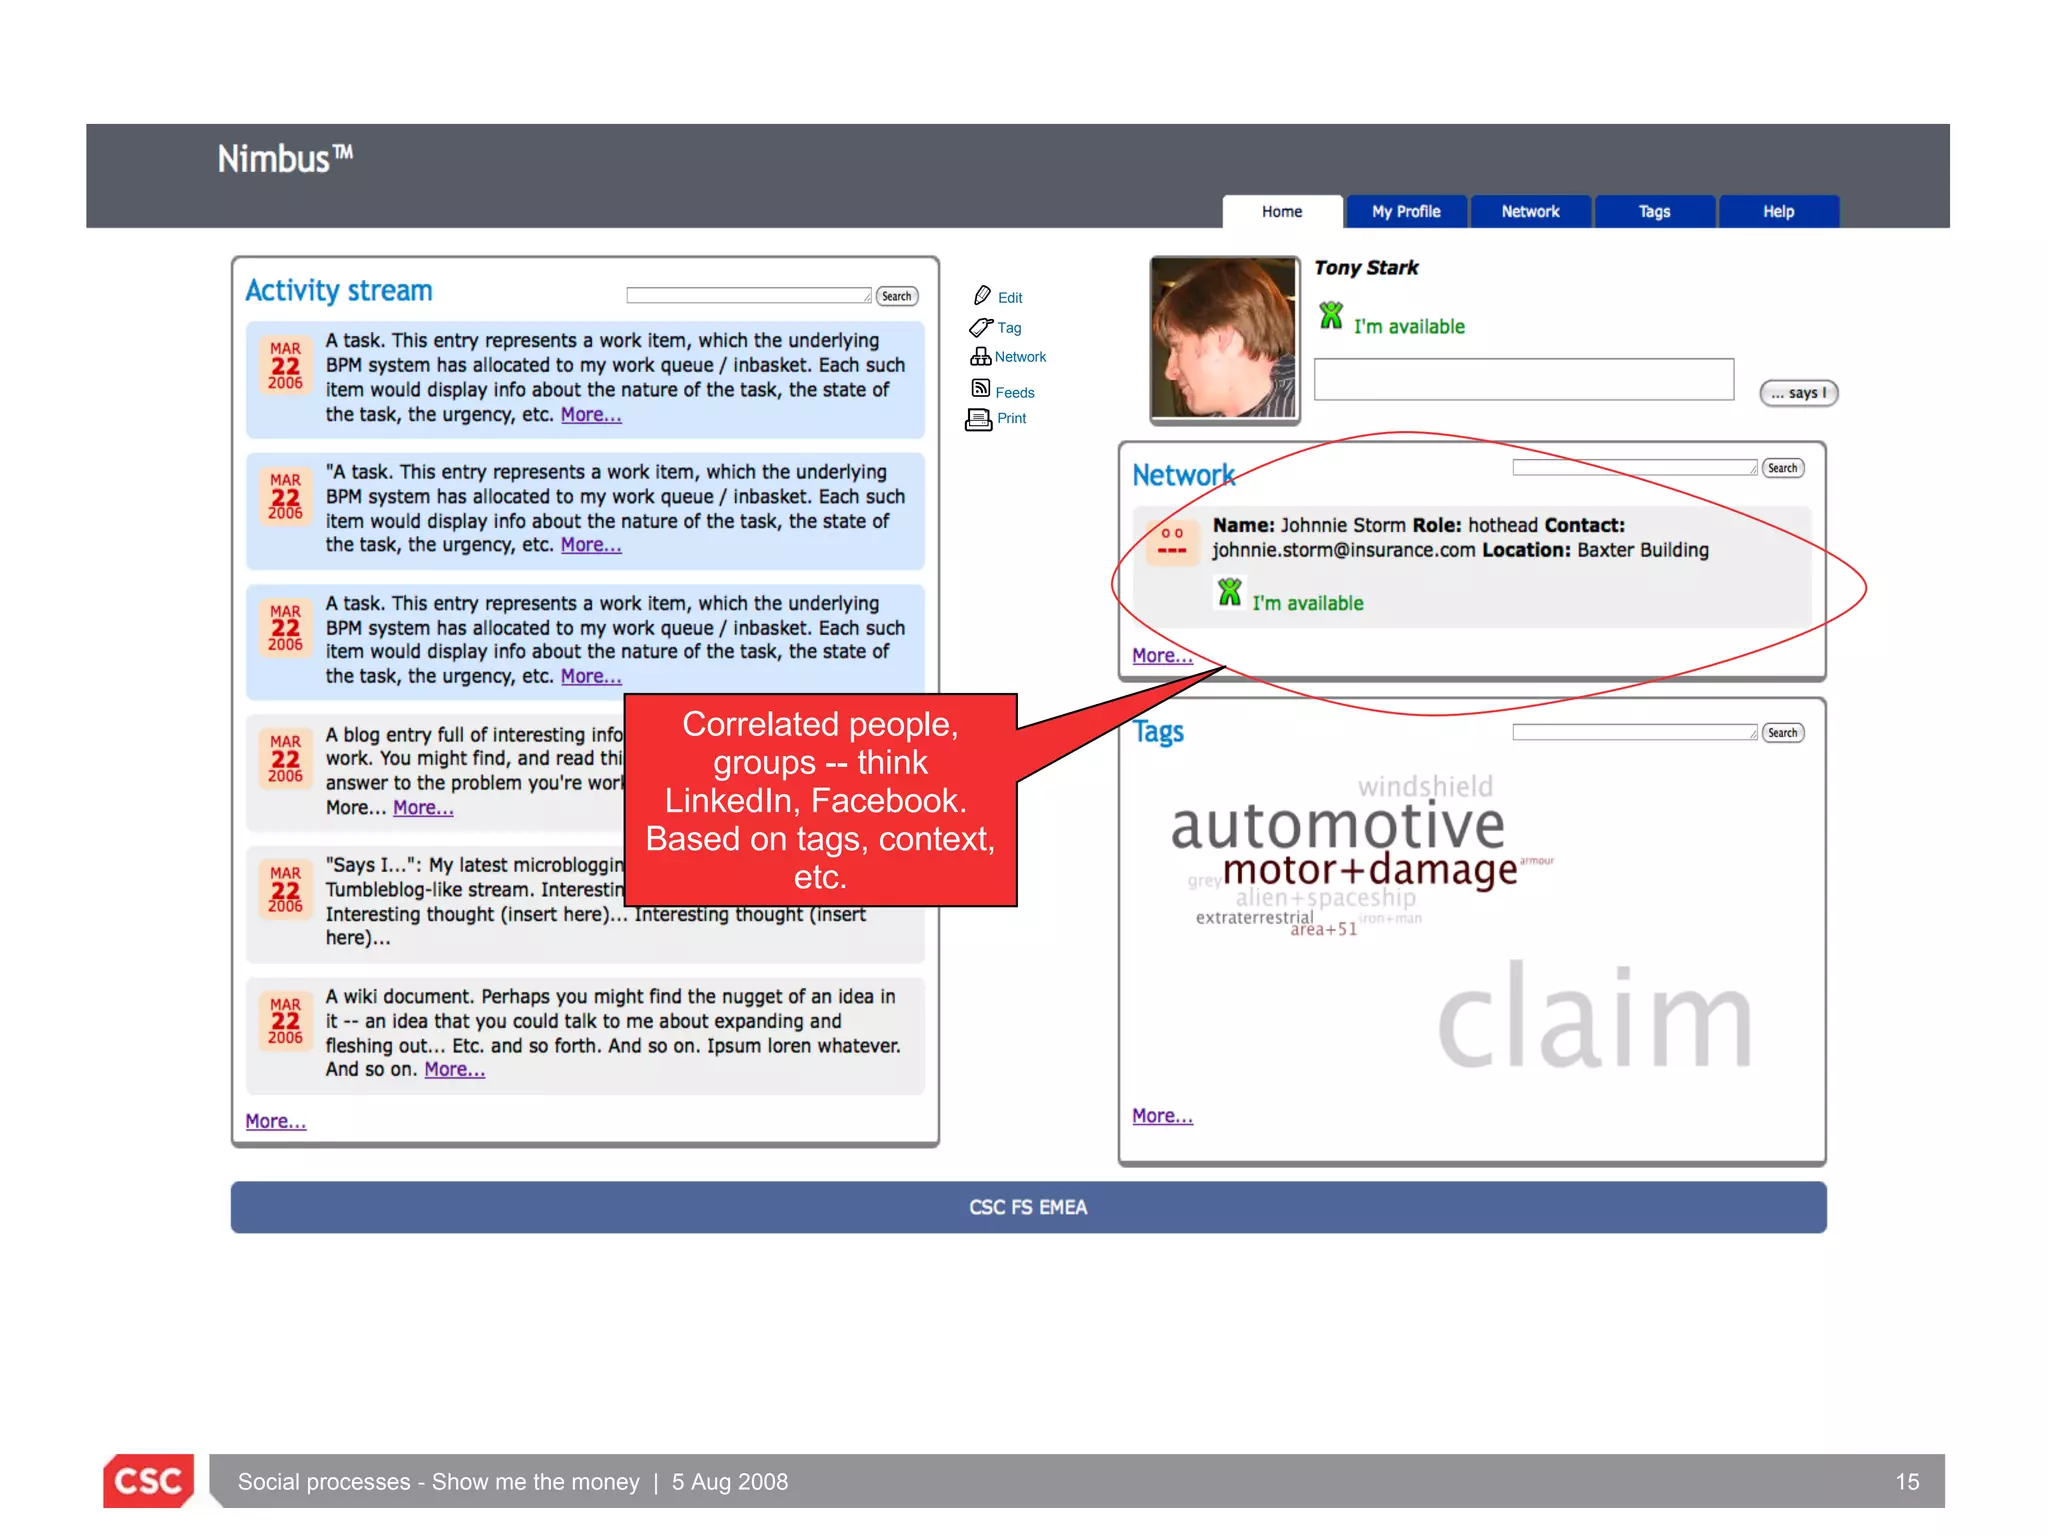This screenshot has width=2048, height=1536.
Task: Click the 'automotive' tag
Action: [1337, 826]
